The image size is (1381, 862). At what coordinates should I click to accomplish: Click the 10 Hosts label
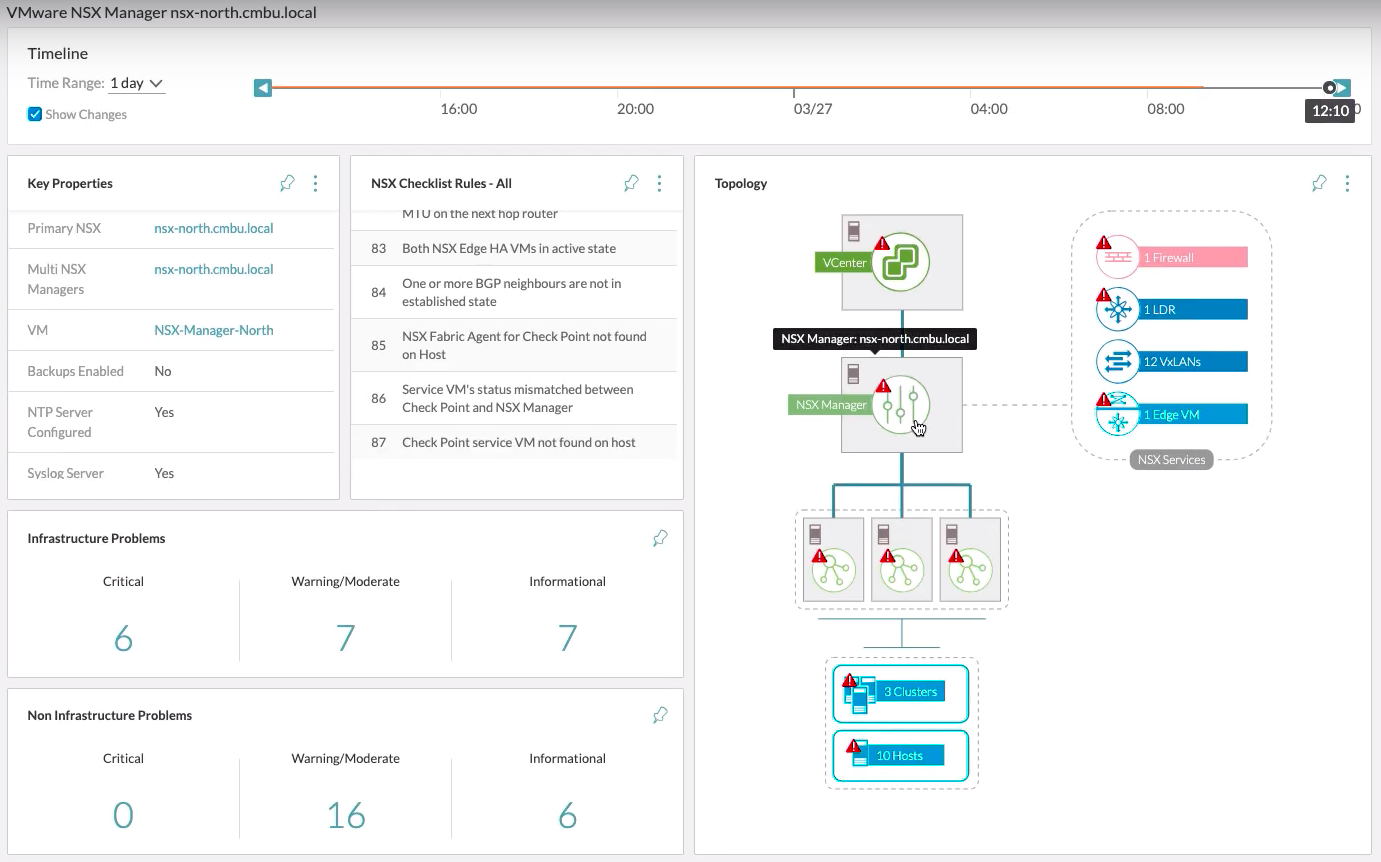(907, 755)
